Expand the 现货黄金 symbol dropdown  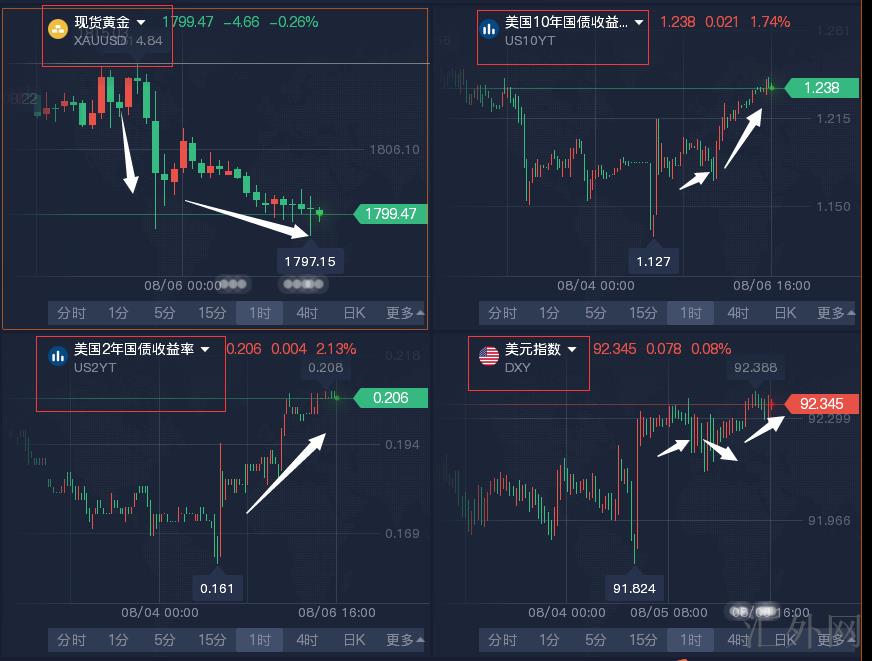click(x=141, y=22)
